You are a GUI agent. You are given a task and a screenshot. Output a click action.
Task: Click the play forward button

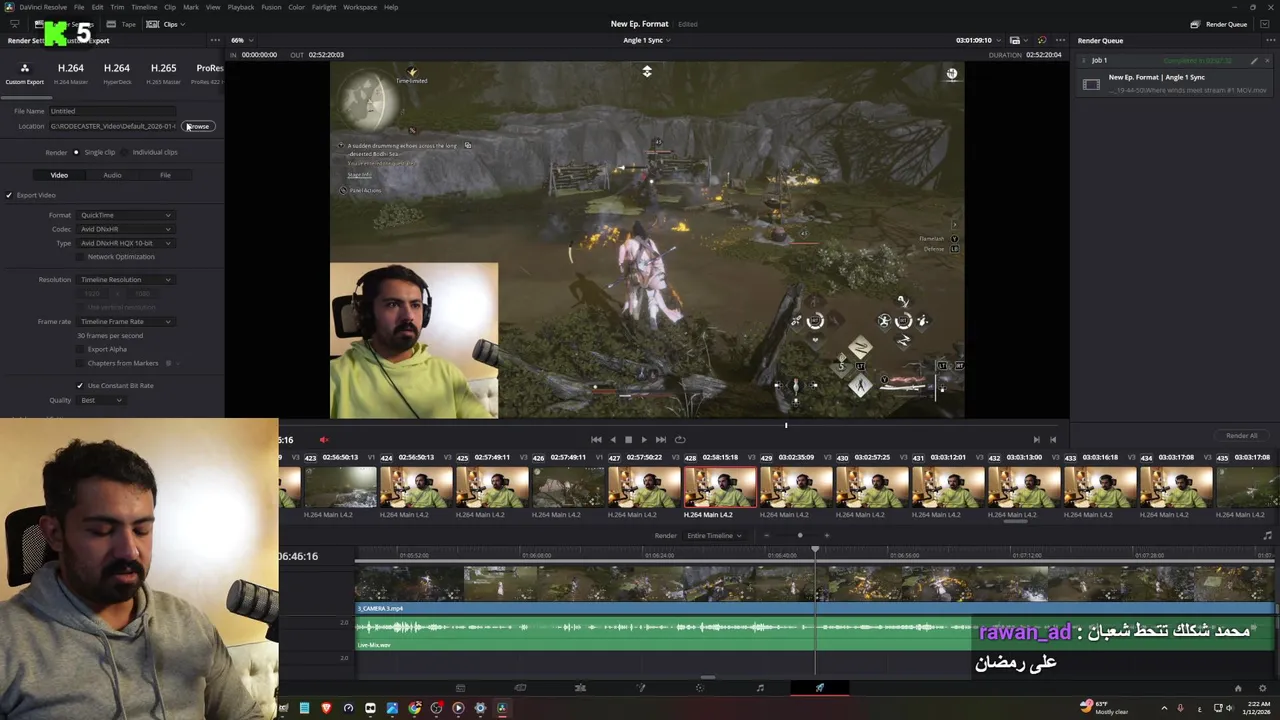coord(644,440)
